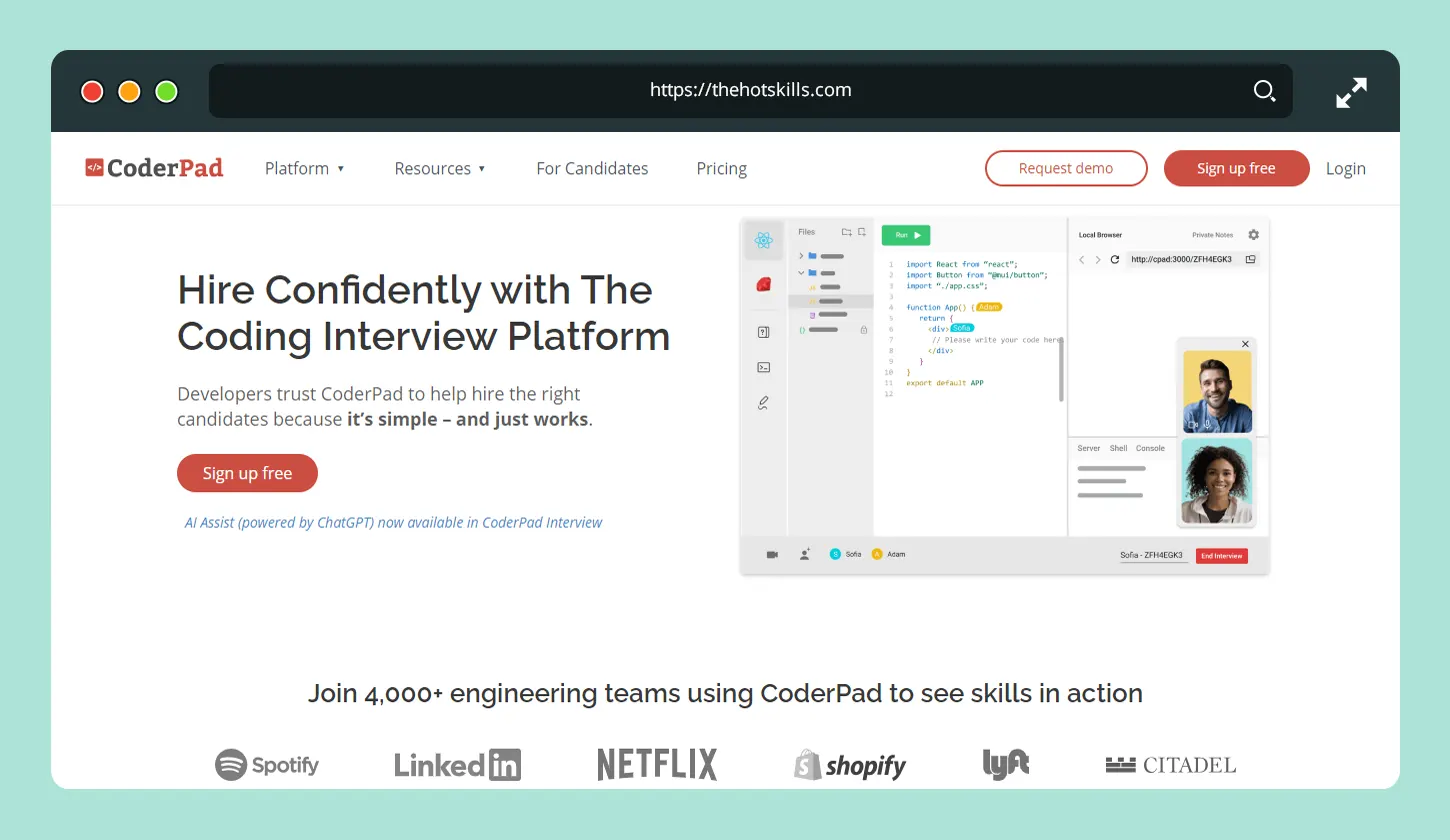
Task: Click the Local Browser forward arrow
Action: pyautogui.click(x=1097, y=259)
